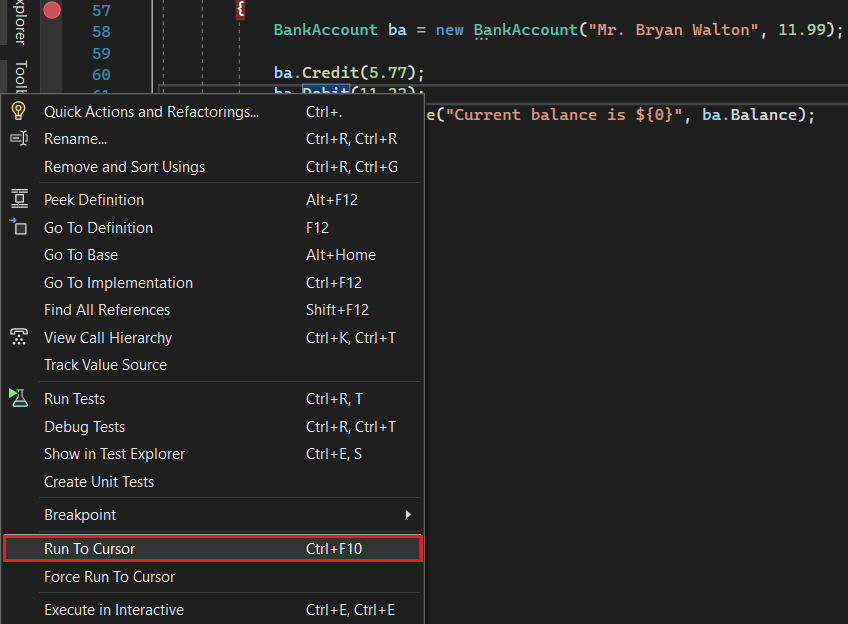Select Create Unit Tests

click(x=99, y=482)
